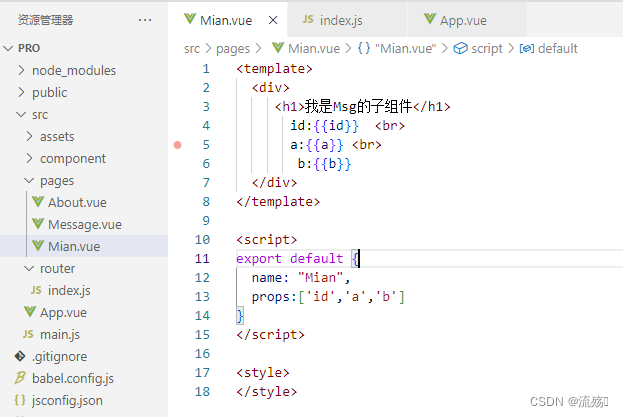Image resolution: width=623 pixels, height=417 pixels.
Task: Switch to the App.vue editor tab
Action: [x=467, y=20]
